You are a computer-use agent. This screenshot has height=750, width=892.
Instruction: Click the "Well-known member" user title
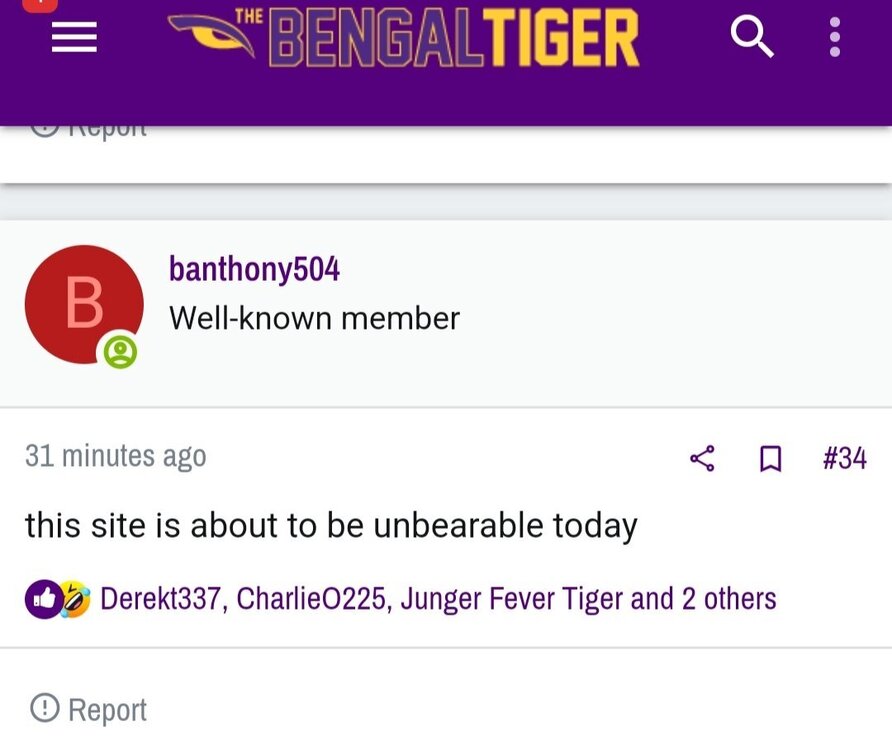tap(314, 318)
